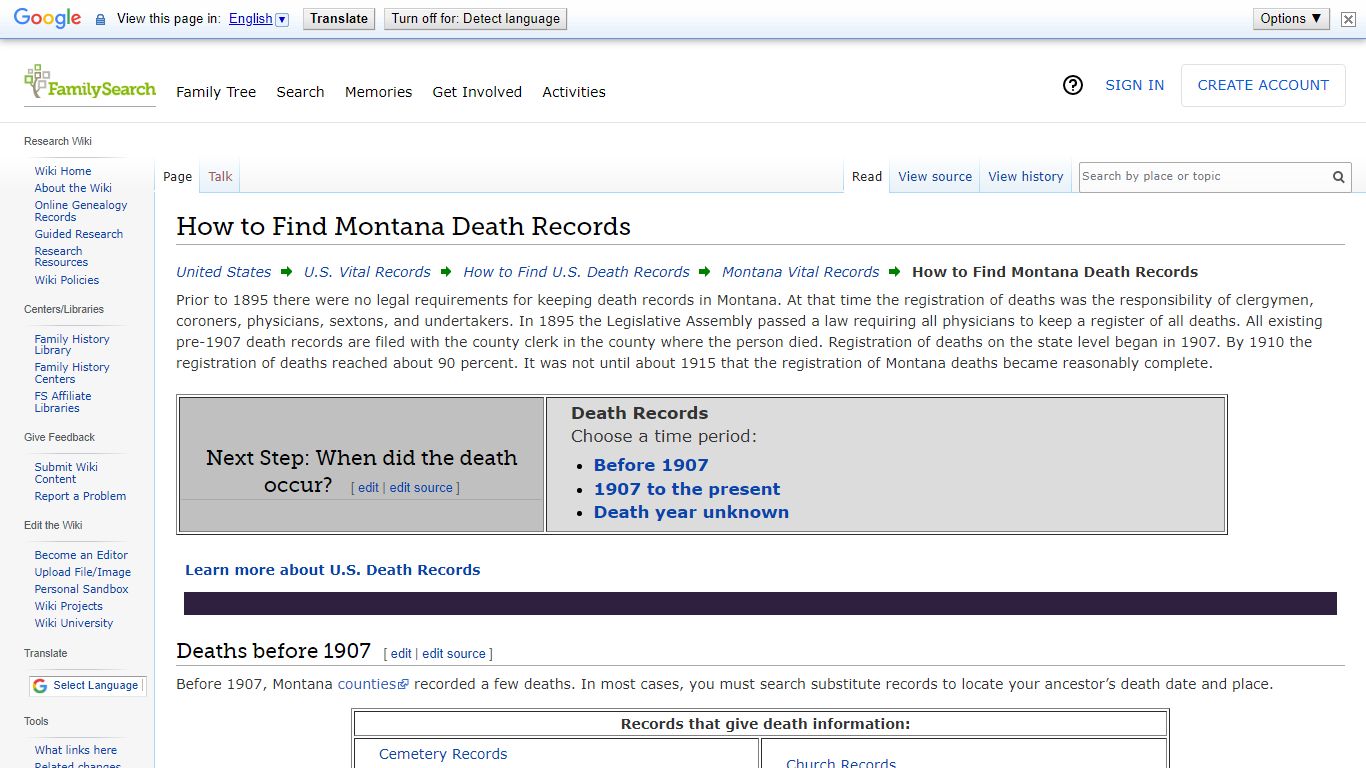Open Wiki Projects link
The height and width of the screenshot is (768, 1366).
coord(69,606)
